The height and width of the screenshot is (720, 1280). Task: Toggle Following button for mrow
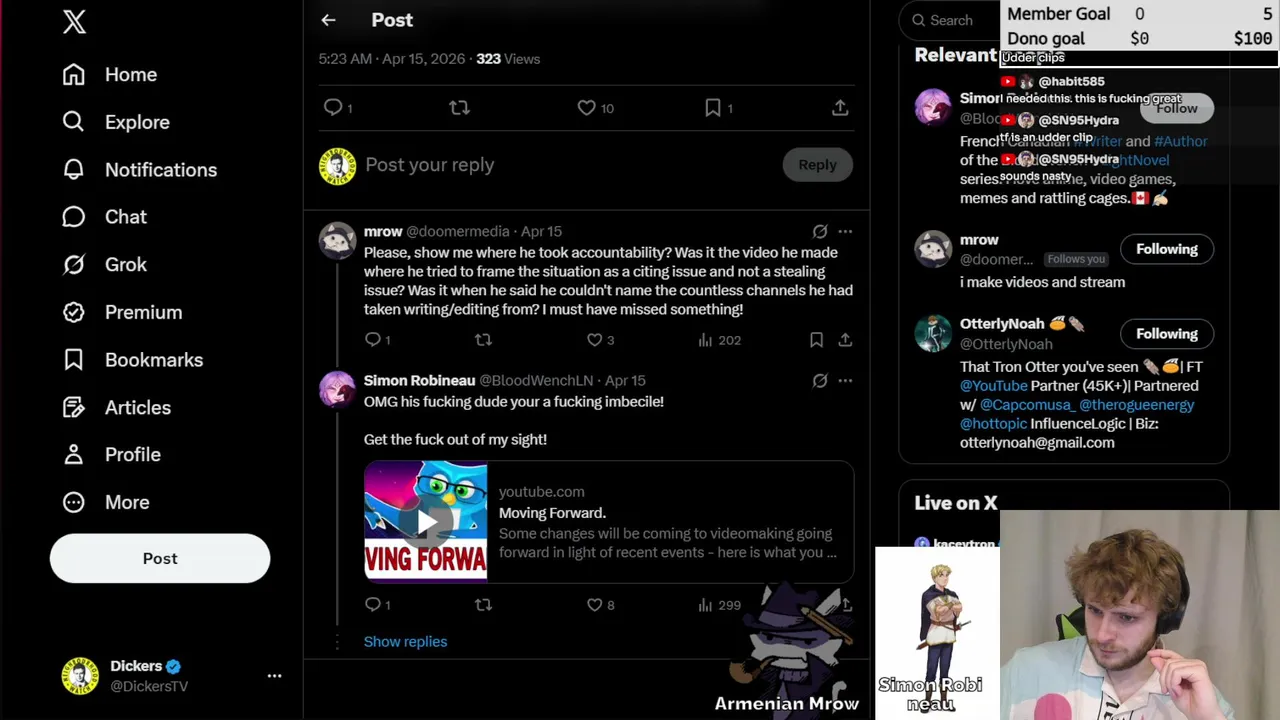tap(1166, 249)
